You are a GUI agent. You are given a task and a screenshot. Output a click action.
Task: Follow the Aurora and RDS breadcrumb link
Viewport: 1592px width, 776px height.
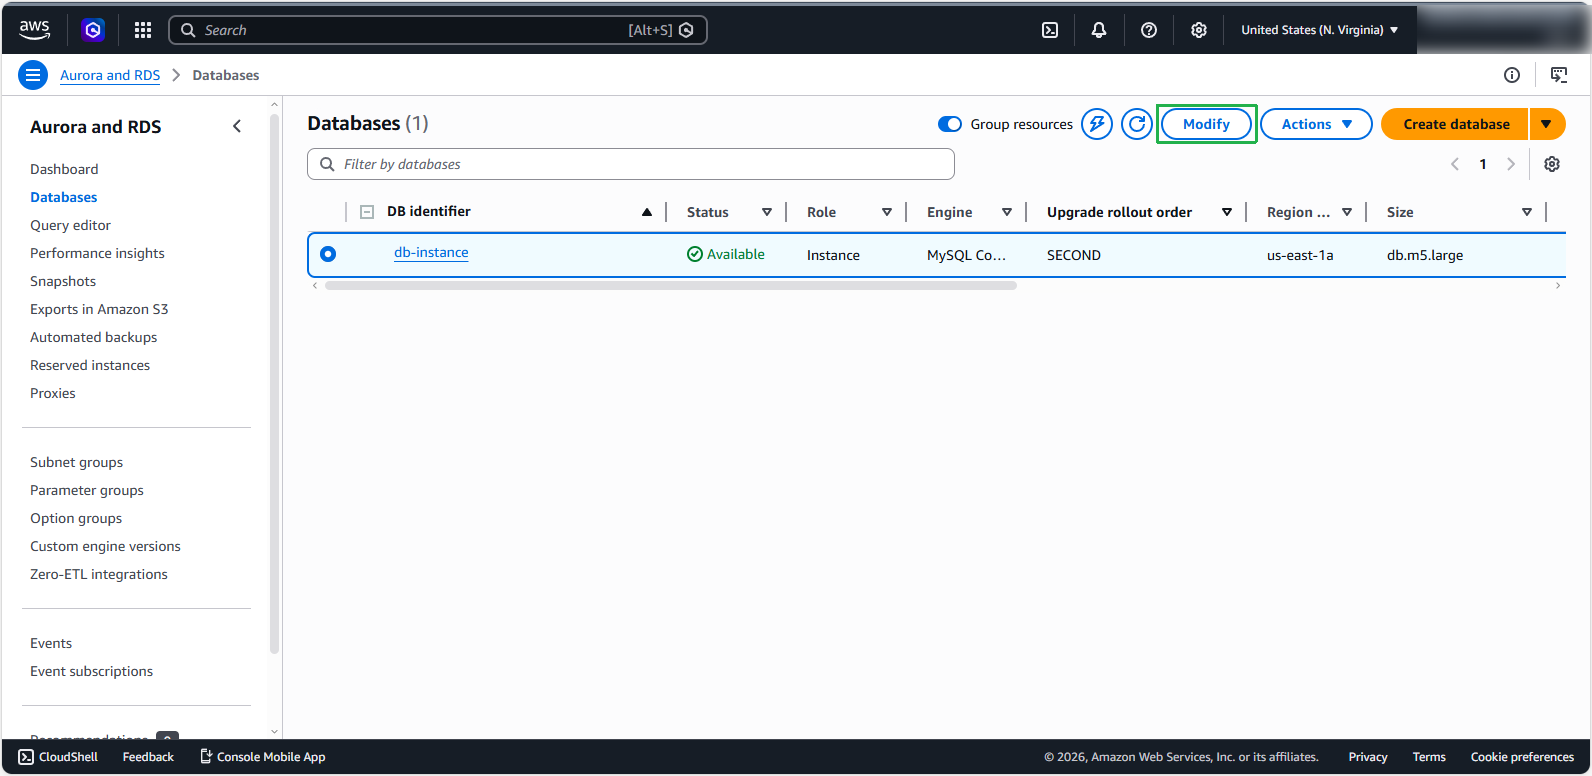(110, 75)
